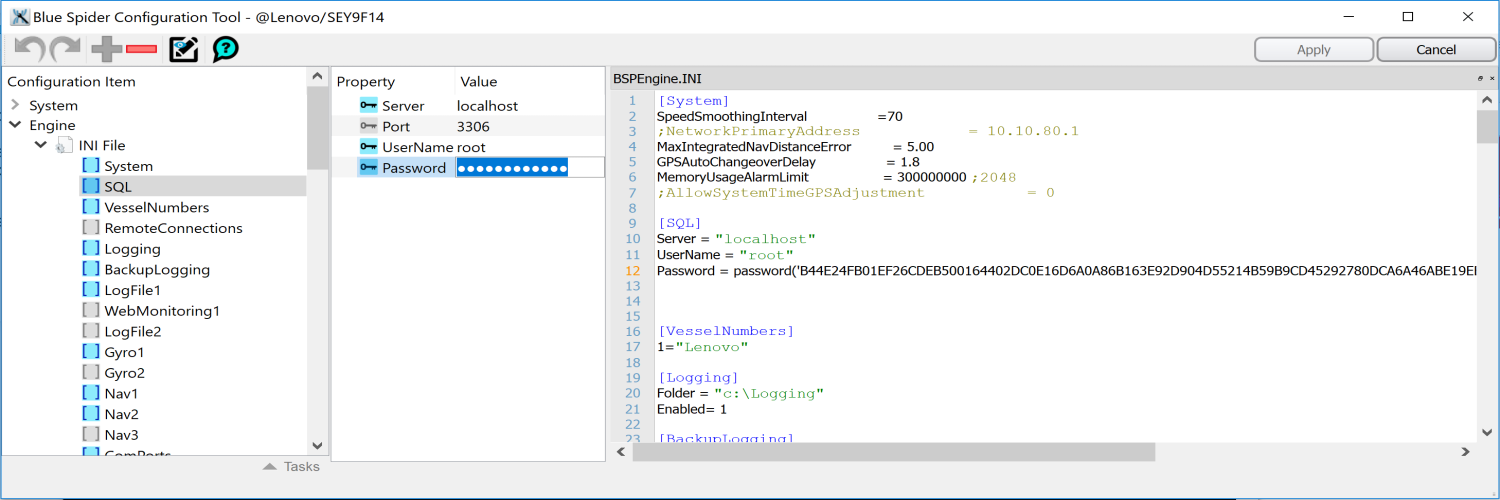Click the [VesselNumbers] header in the editor

(726, 331)
